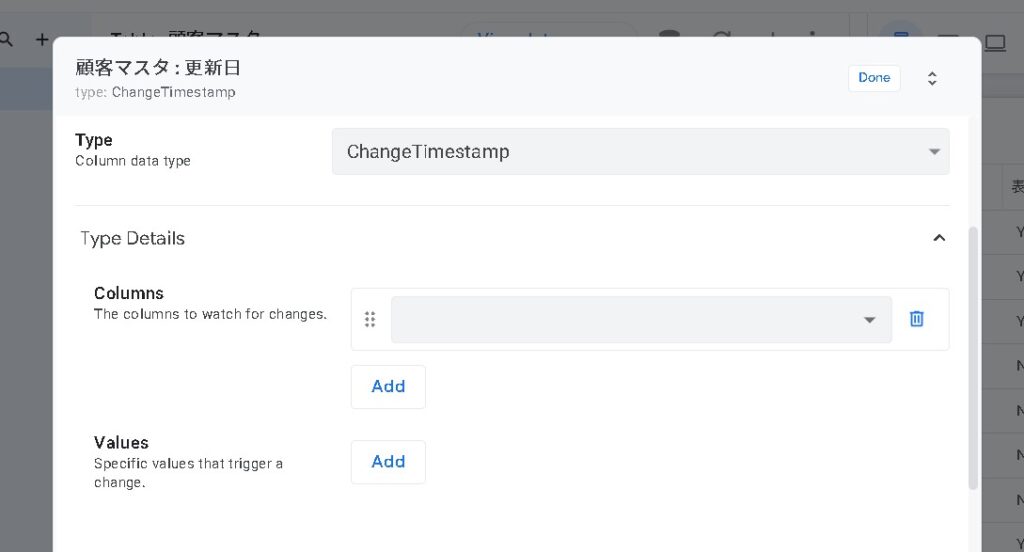Viewport: 1024px width, 552px height.
Task: Click the search magnifier icon in the sidebar
Action: (x=6, y=39)
